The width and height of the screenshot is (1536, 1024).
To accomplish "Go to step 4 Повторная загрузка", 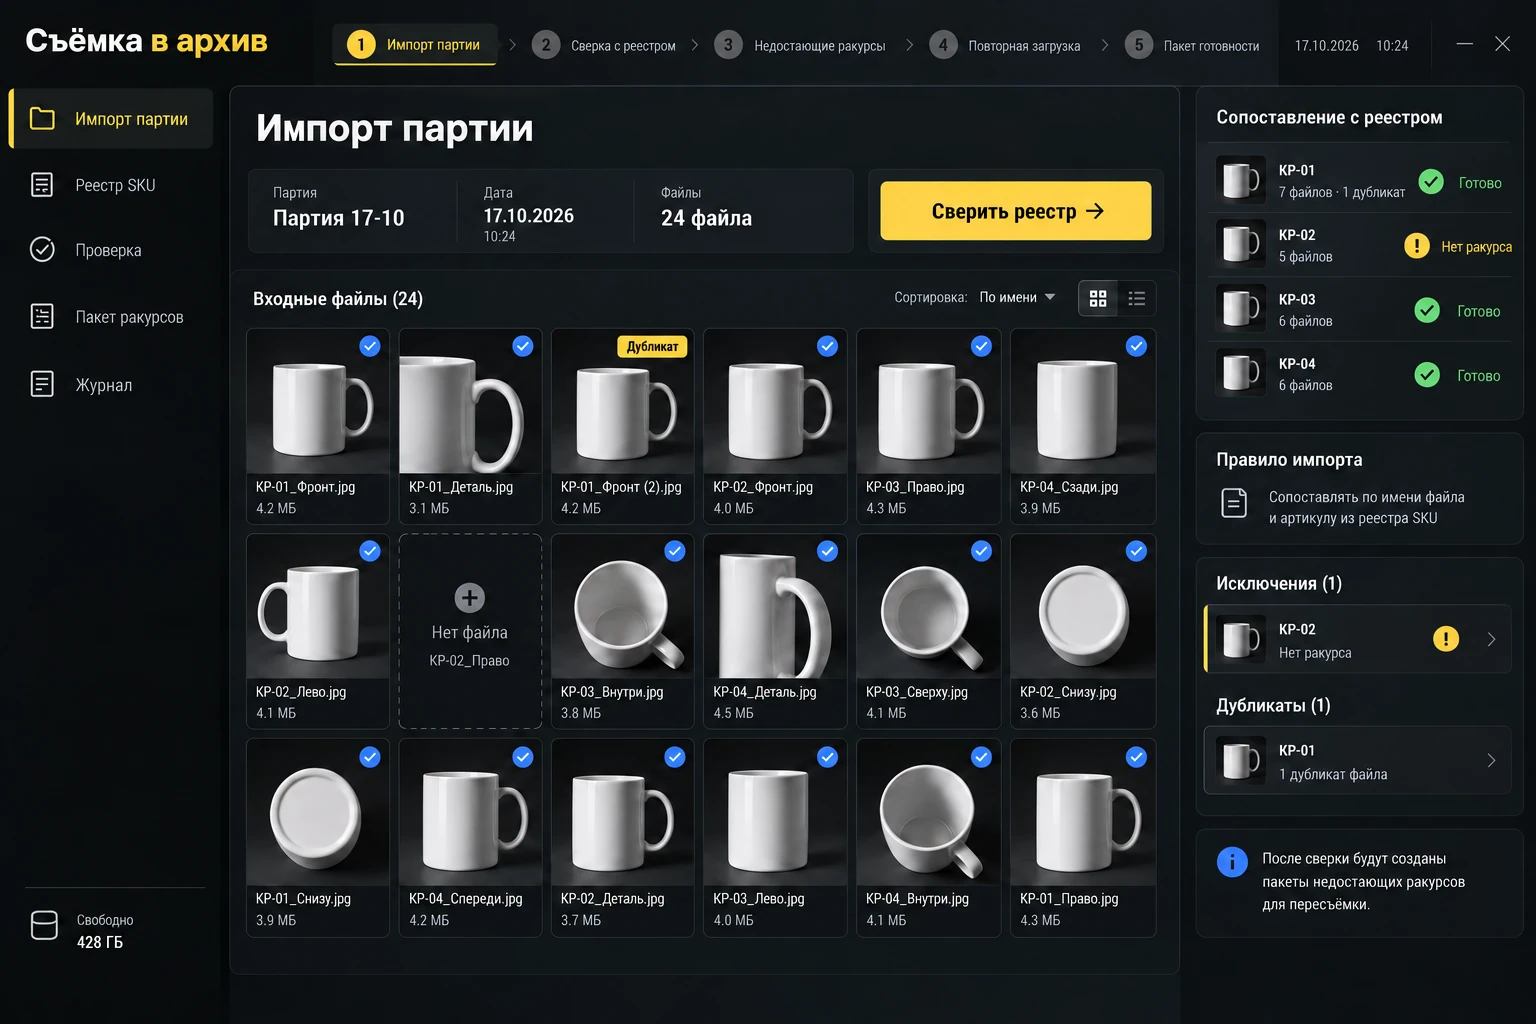I will tap(1005, 45).
